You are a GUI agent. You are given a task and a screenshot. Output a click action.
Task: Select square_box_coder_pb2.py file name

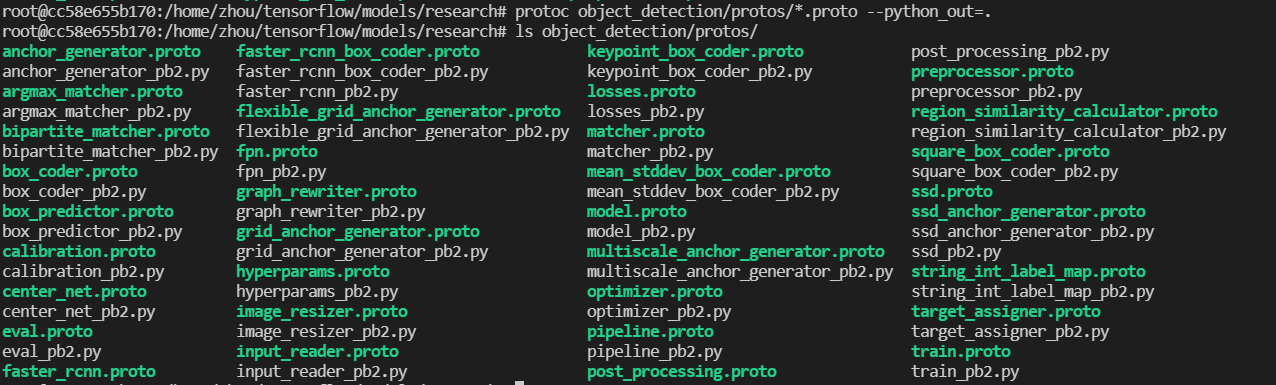(x=1015, y=171)
